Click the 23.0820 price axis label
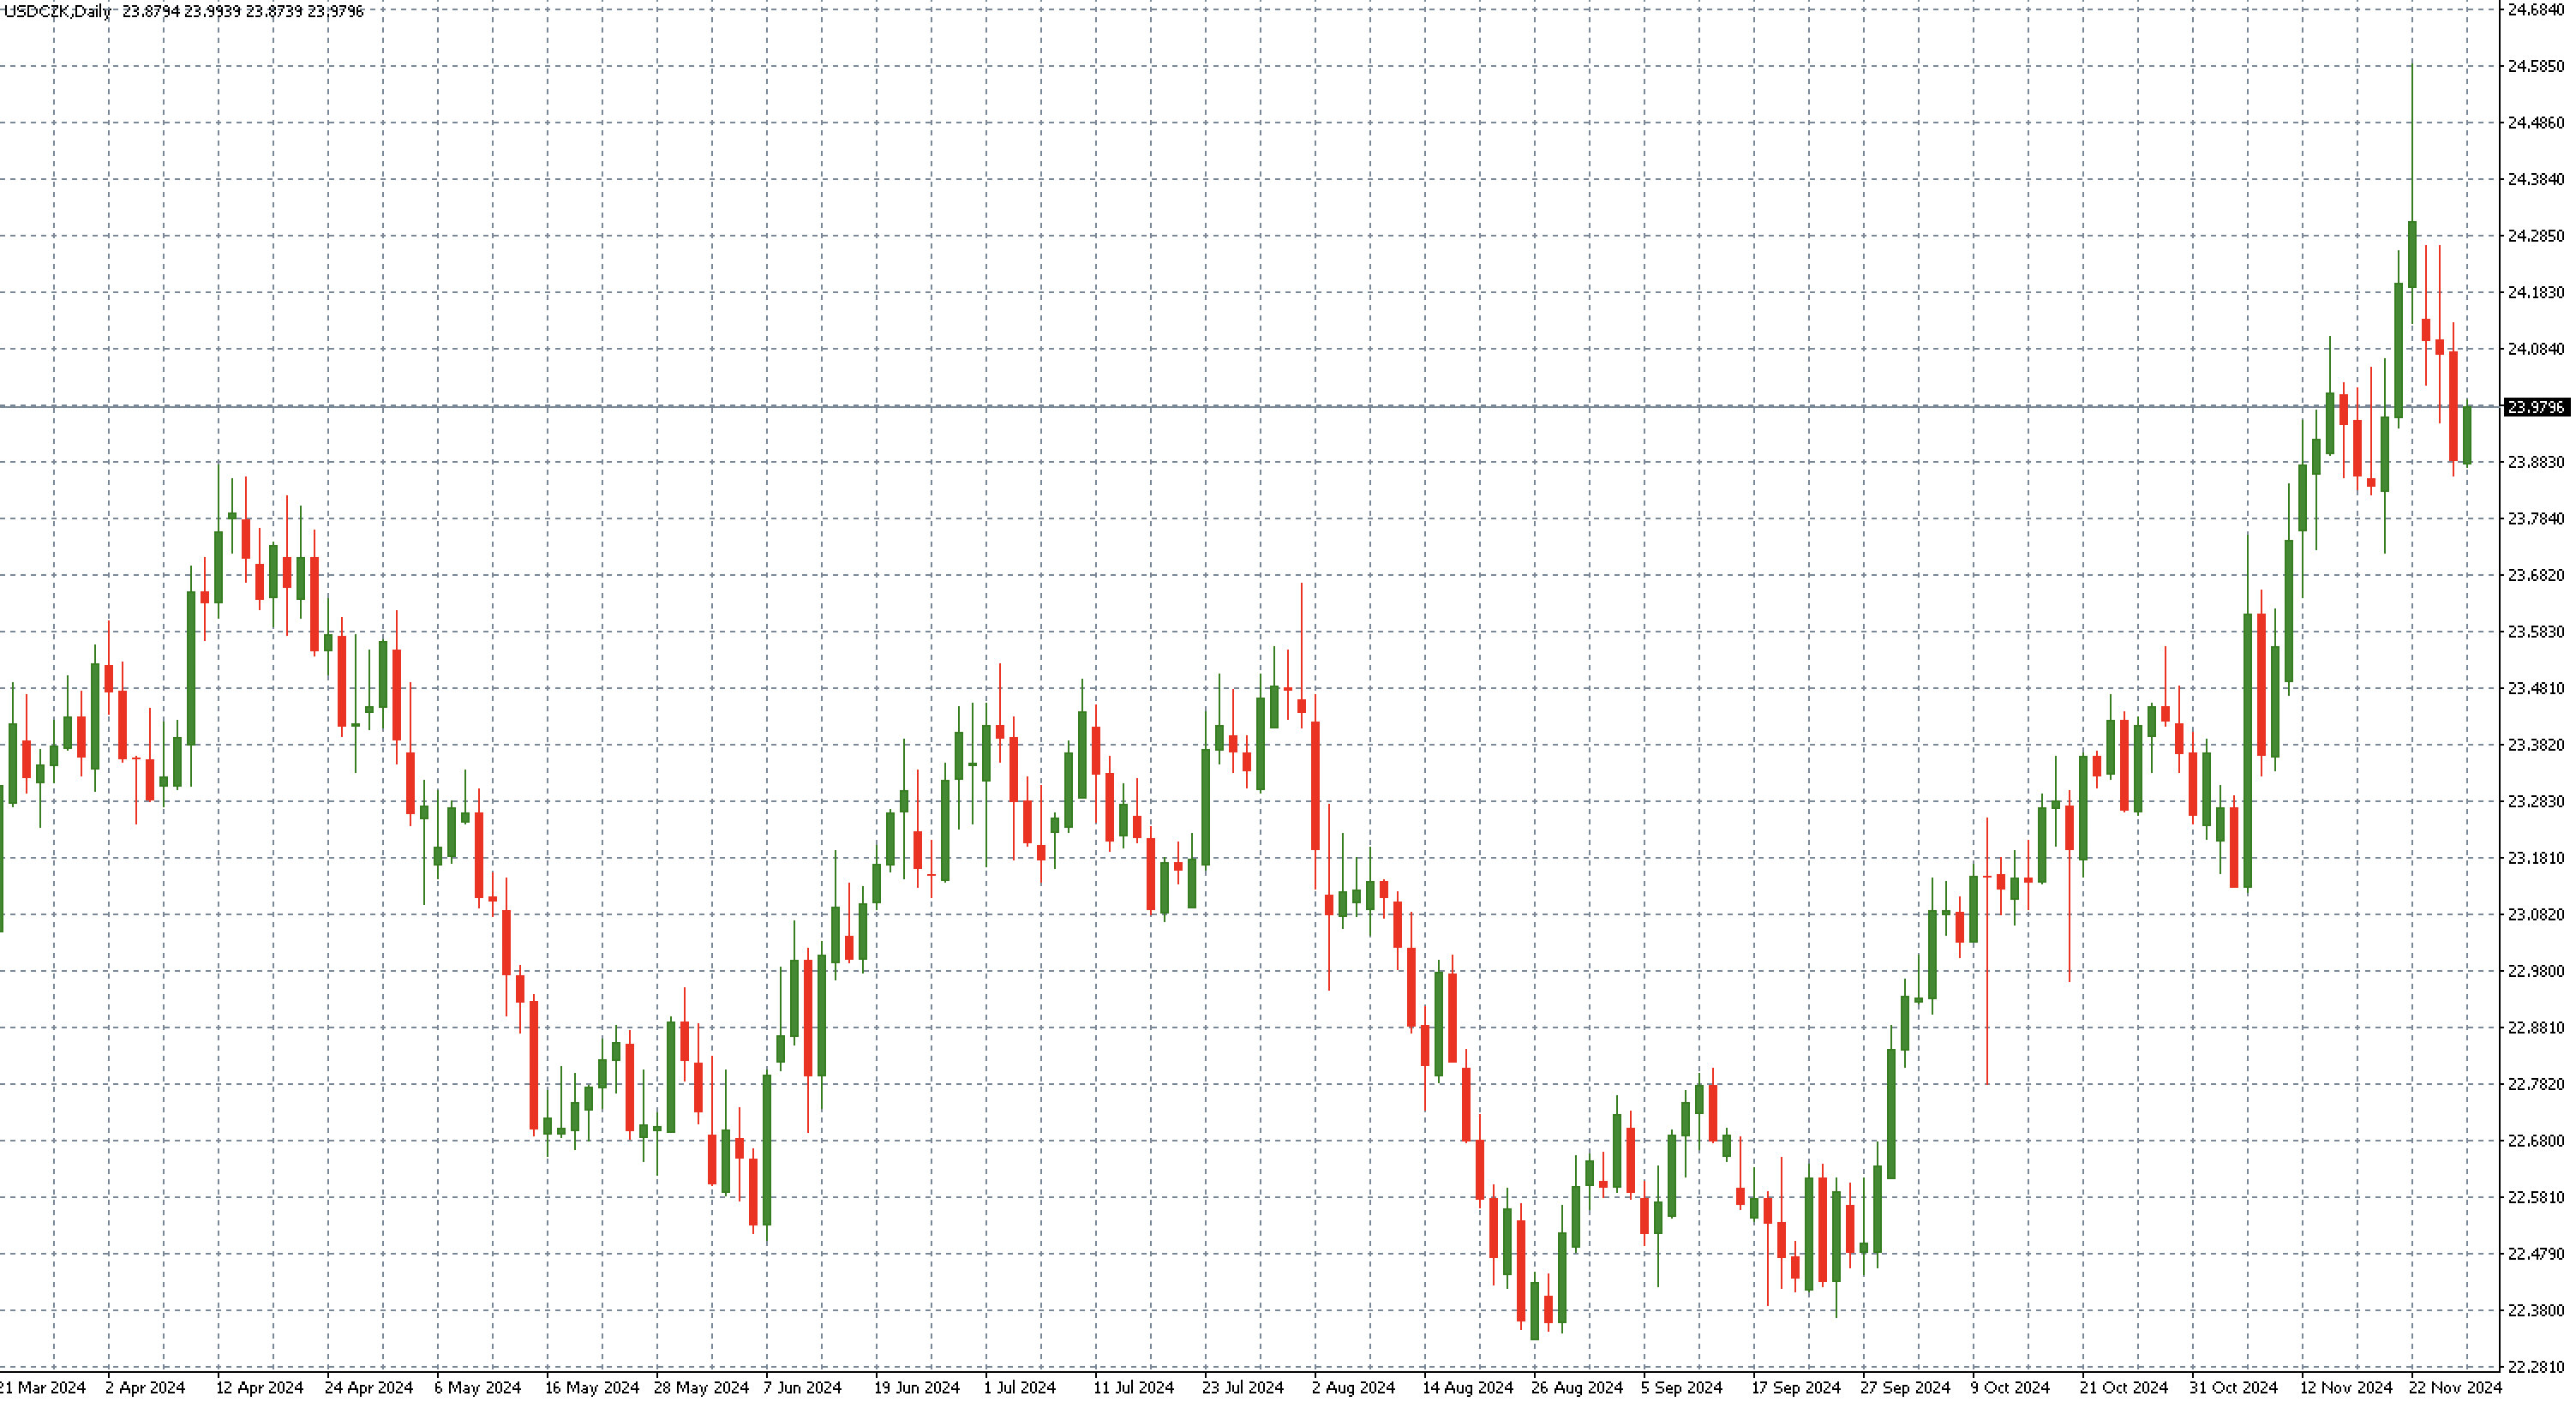 tap(2536, 914)
